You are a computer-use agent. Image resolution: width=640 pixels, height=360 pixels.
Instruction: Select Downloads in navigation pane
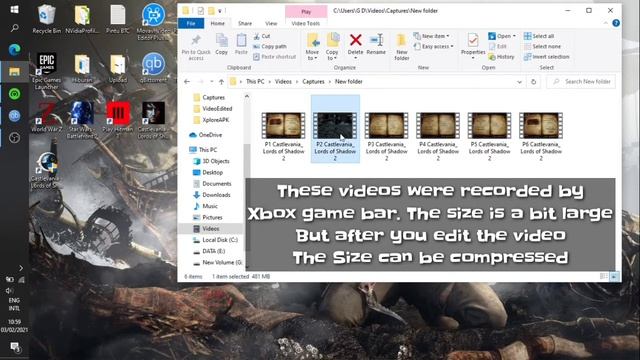pos(216,195)
